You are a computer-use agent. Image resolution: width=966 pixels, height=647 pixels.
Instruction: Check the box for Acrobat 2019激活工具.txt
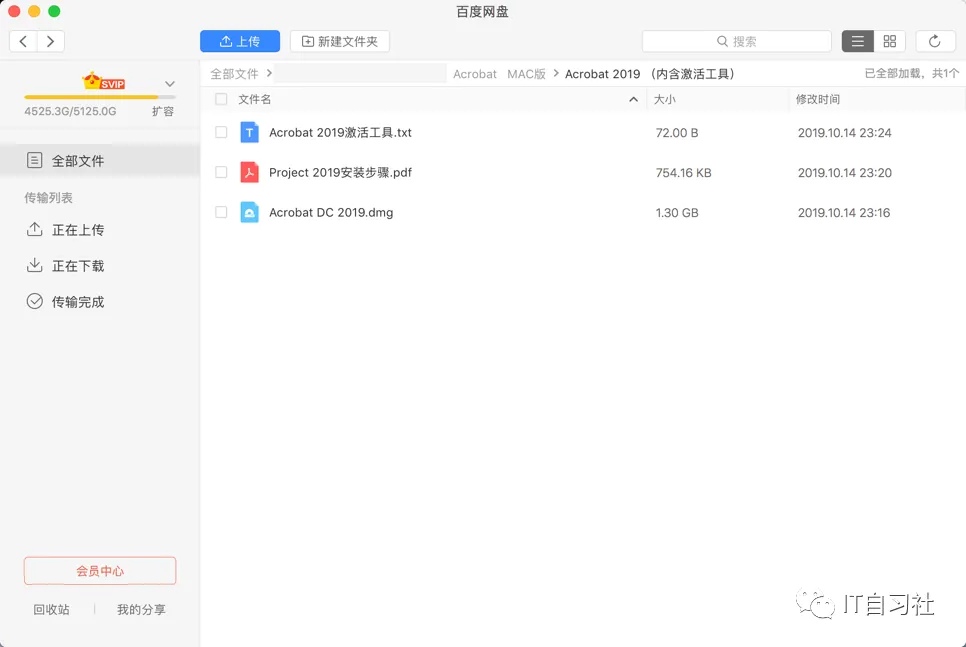click(221, 132)
